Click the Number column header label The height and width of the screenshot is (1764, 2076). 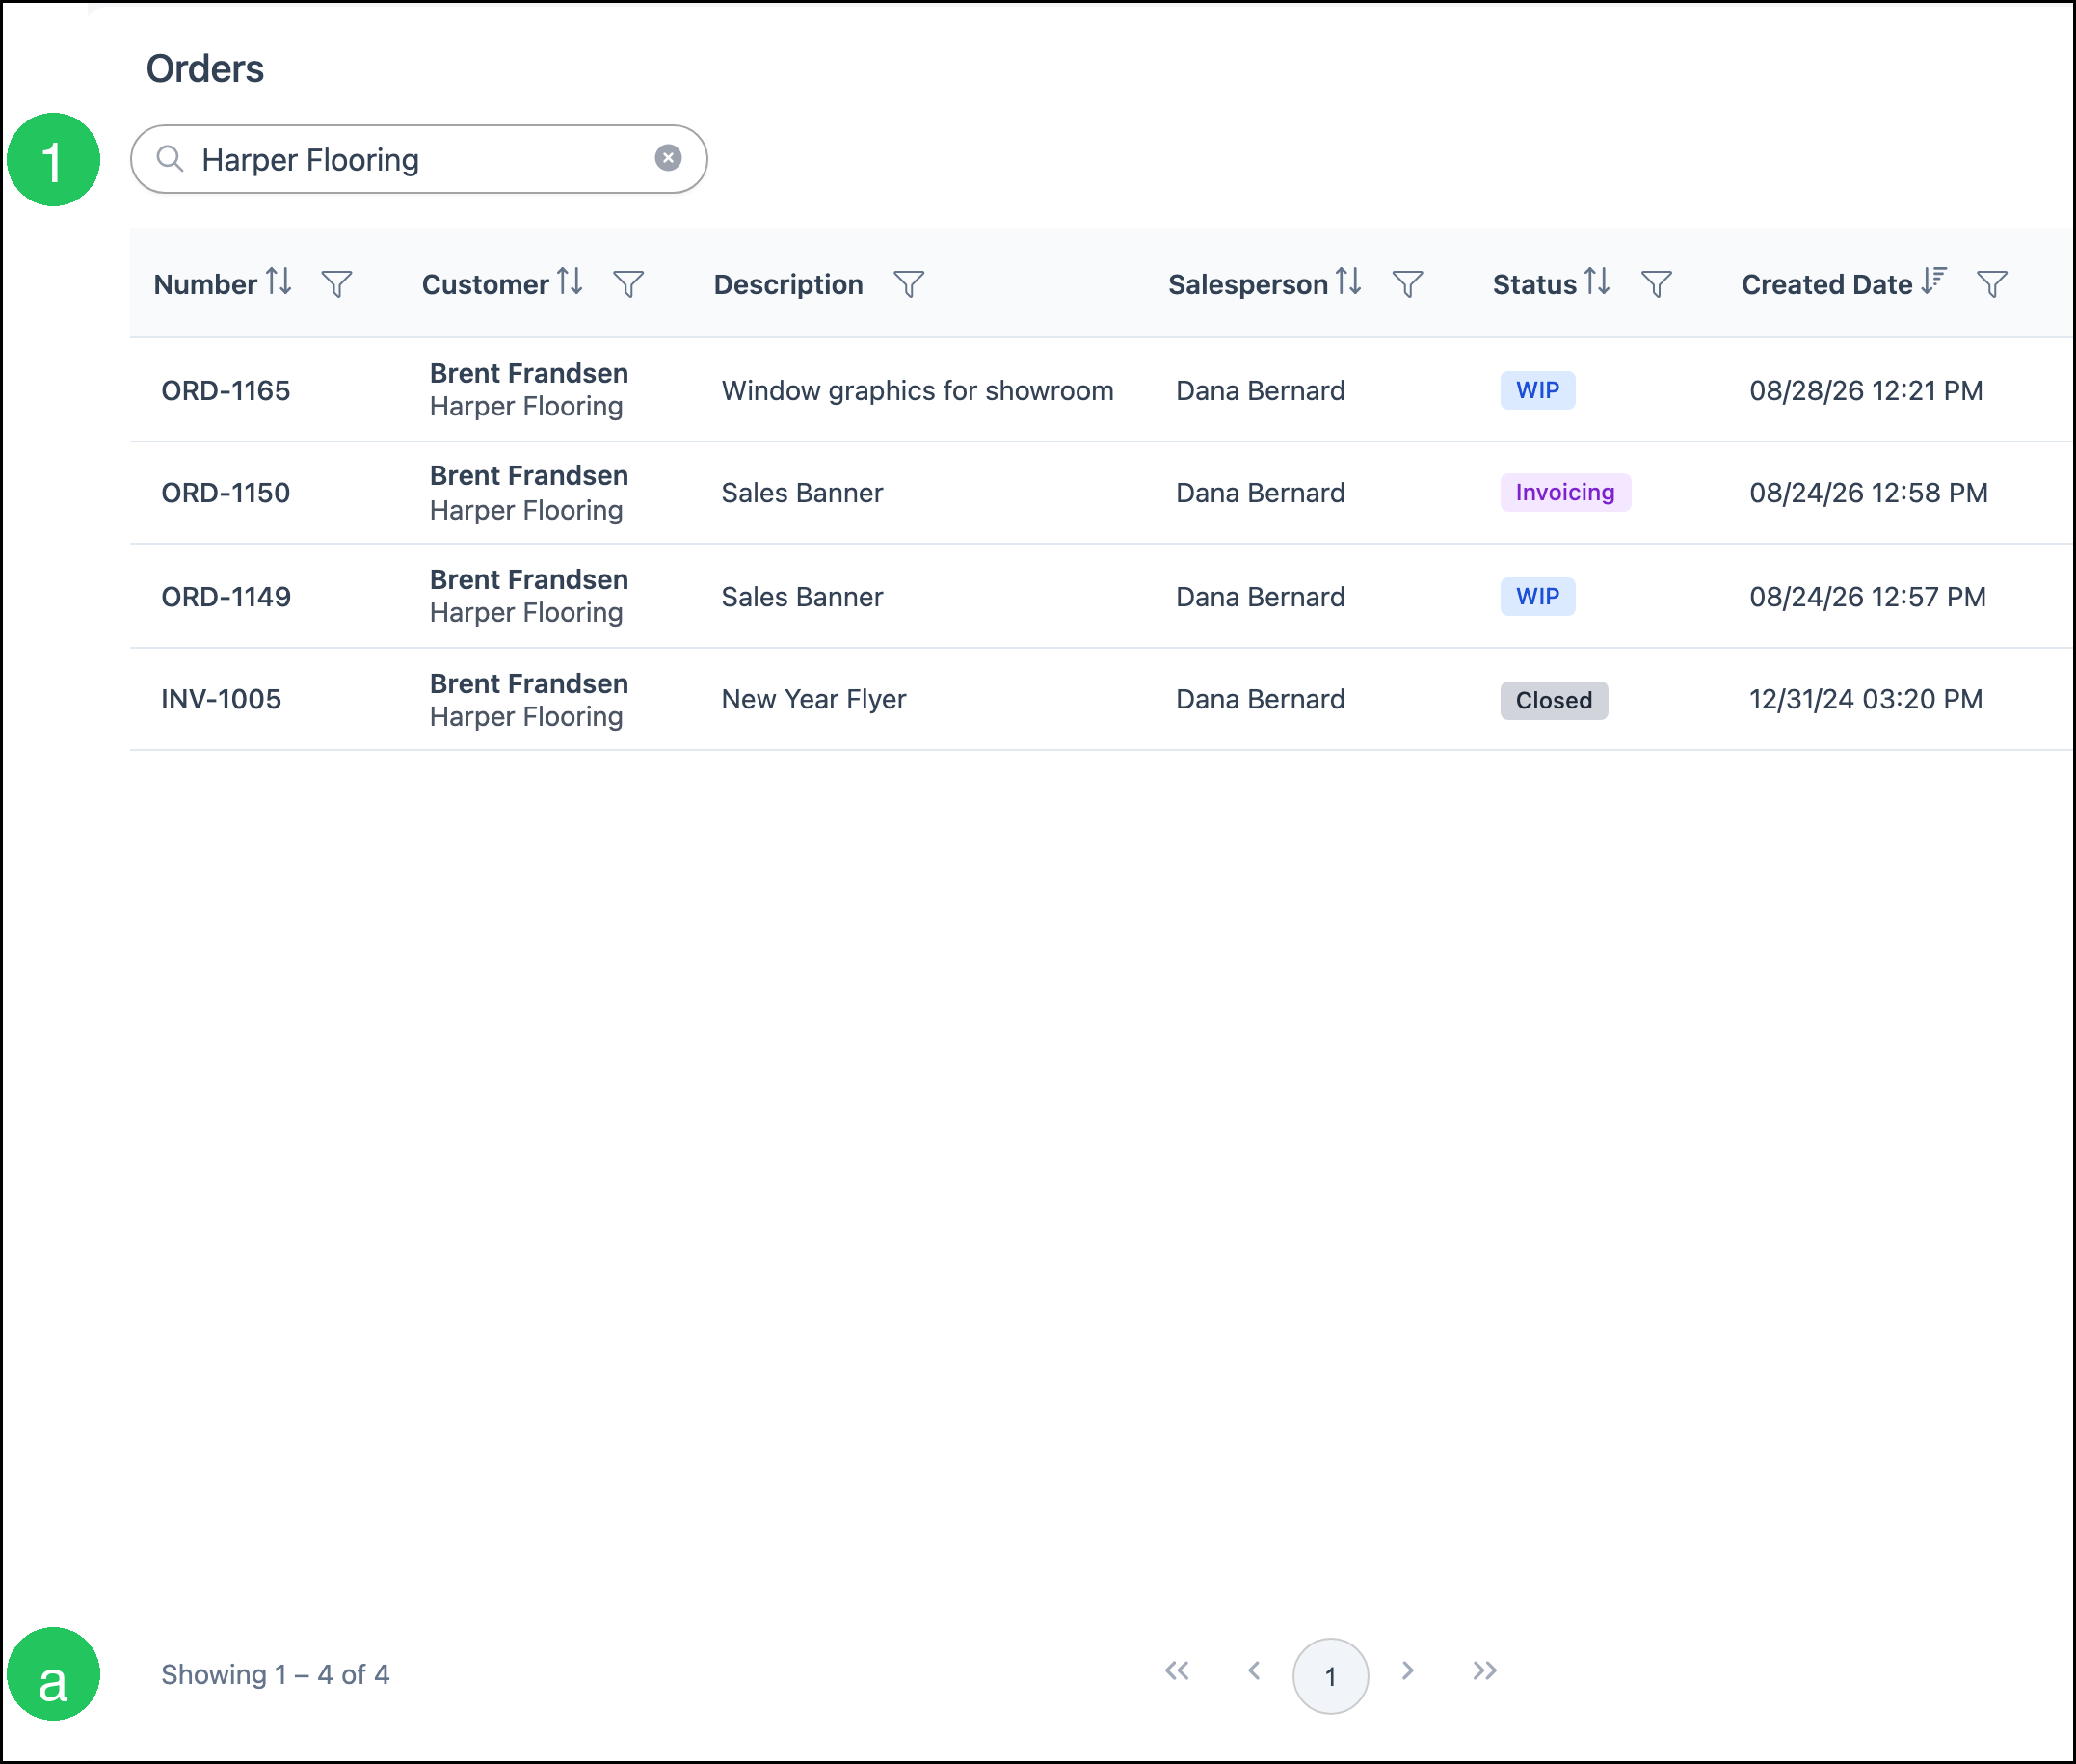point(205,284)
